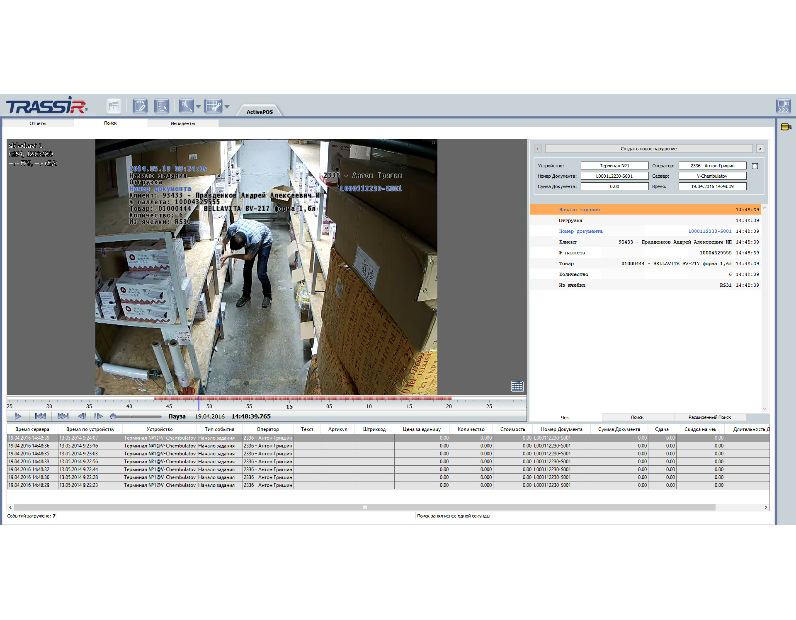Click the Сервер field V-Chembulatov
The height and width of the screenshot is (620, 796).
712,176
